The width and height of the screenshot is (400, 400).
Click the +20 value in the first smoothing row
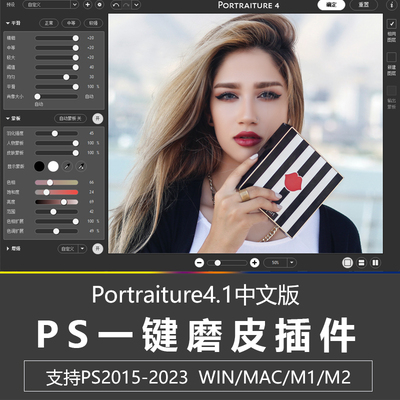91,38
